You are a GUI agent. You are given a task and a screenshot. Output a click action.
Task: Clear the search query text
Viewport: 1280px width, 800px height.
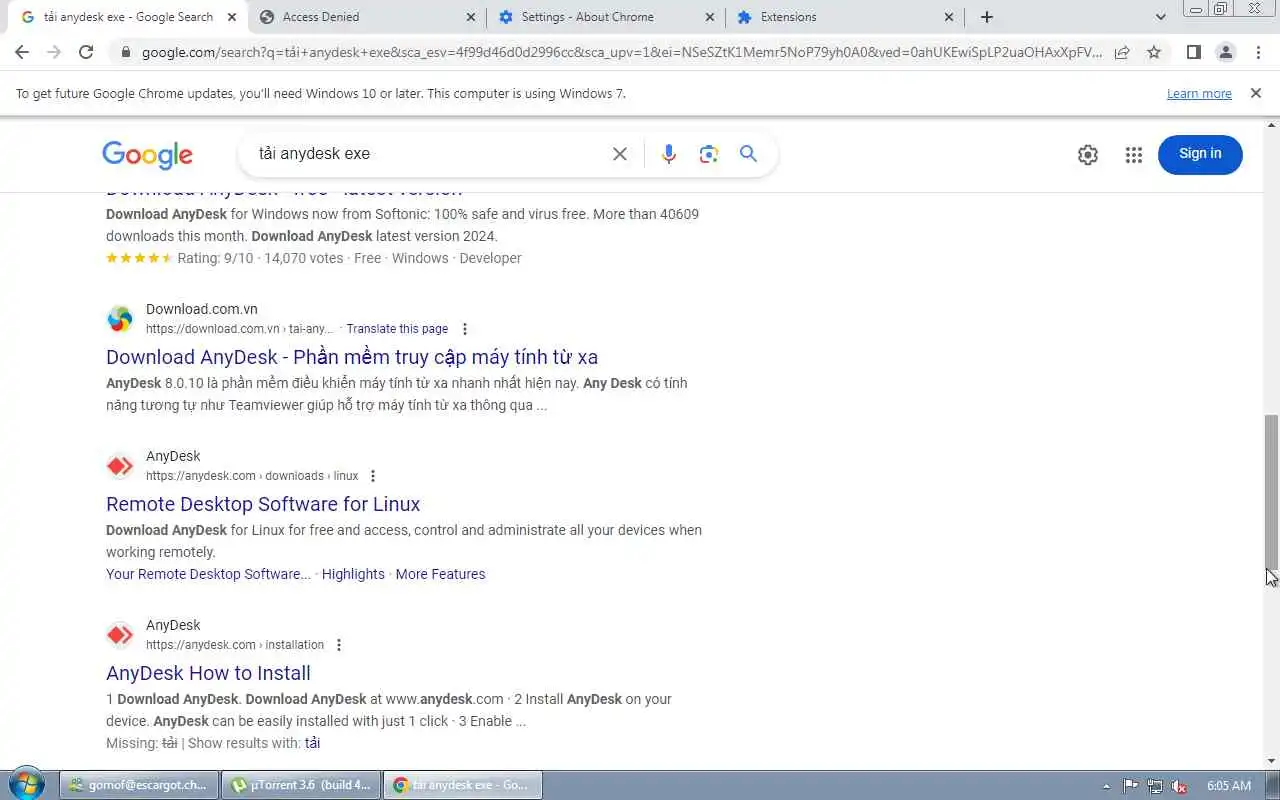[x=620, y=154]
